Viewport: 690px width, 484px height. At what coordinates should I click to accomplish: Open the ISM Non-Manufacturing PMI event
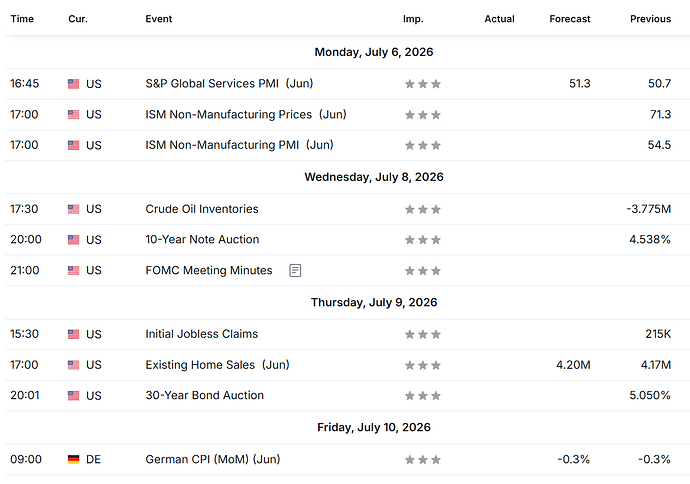point(239,145)
